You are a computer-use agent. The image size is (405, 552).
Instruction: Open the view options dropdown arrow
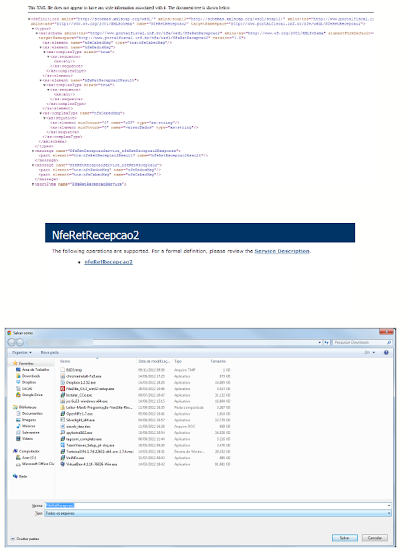point(374,352)
